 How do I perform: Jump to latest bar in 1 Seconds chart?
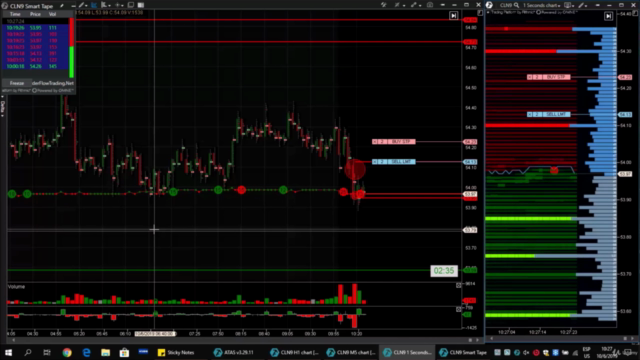(608, 16)
